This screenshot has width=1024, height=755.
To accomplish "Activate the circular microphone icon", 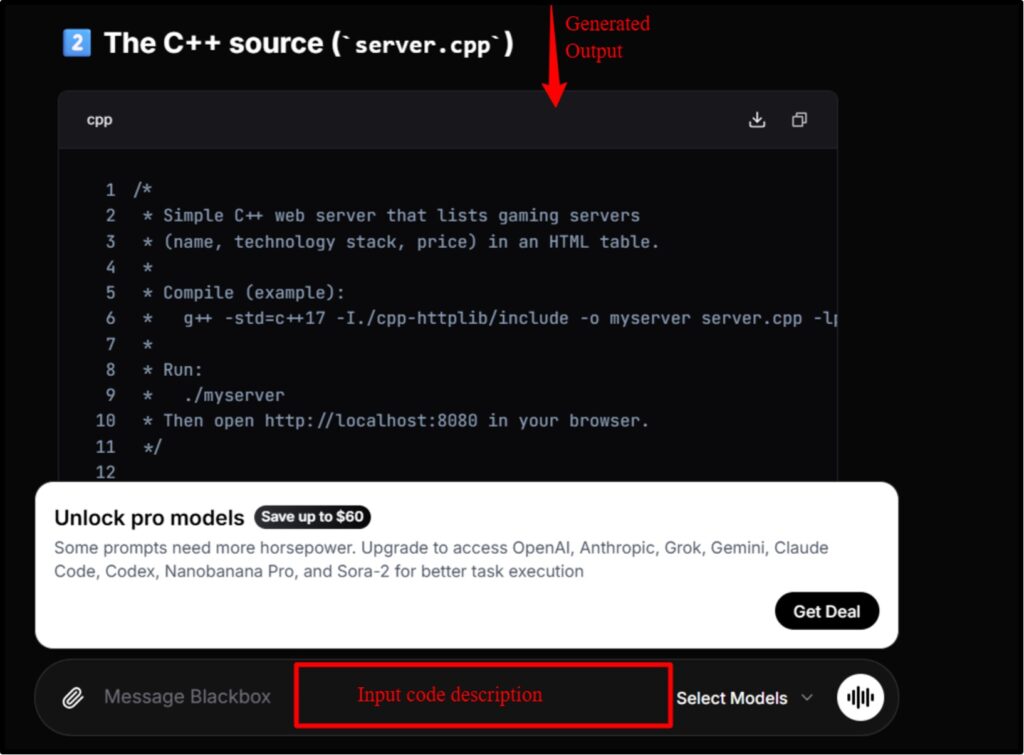I will click(x=858, y=697).
